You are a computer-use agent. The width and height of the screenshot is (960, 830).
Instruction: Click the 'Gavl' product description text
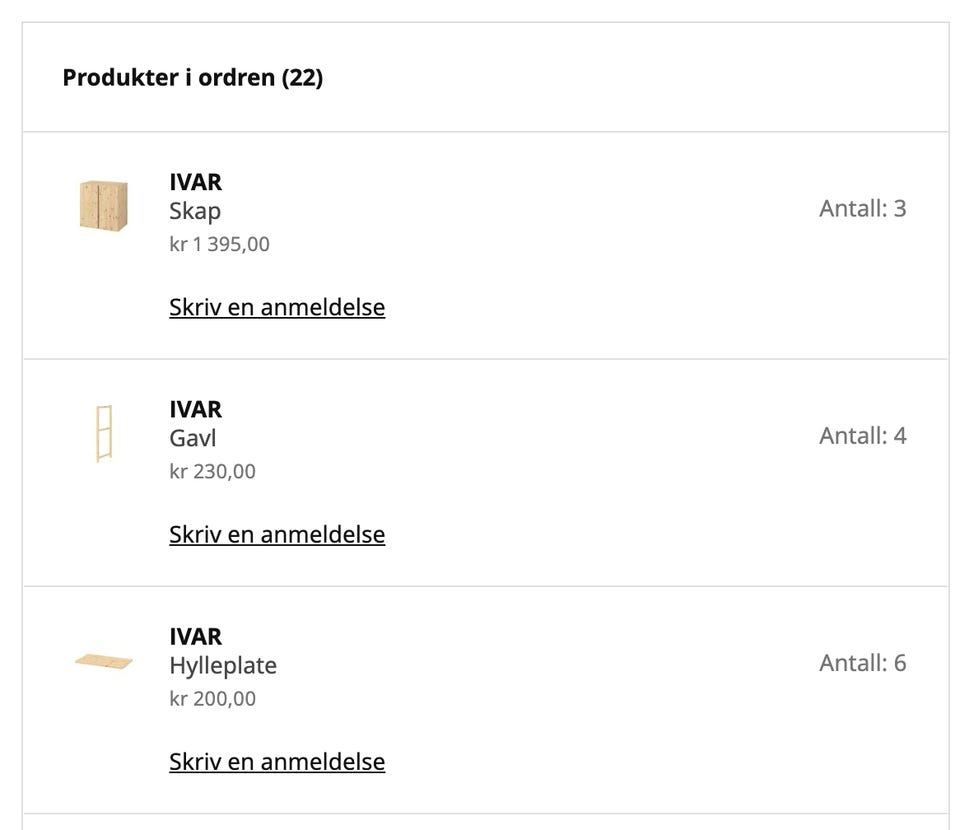click(x=193, y=438)
